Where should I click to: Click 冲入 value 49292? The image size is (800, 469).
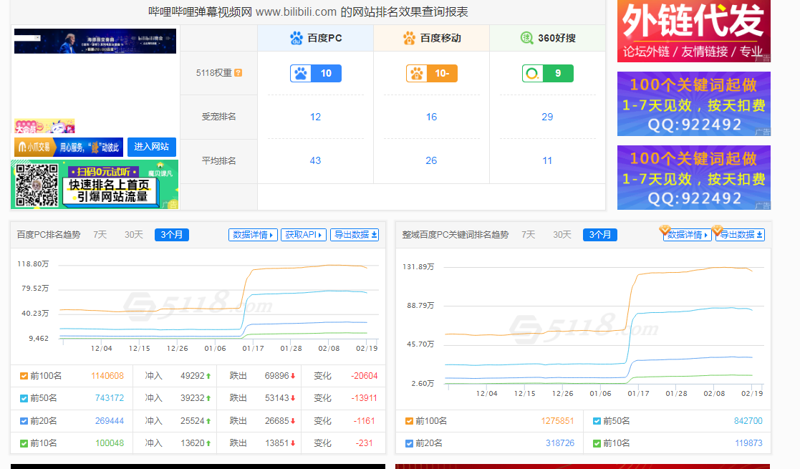(192, 376)
